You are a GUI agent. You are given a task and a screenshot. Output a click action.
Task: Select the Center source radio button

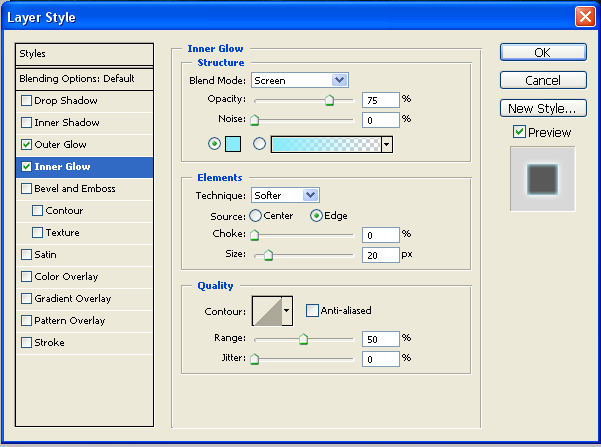[256, 215]
